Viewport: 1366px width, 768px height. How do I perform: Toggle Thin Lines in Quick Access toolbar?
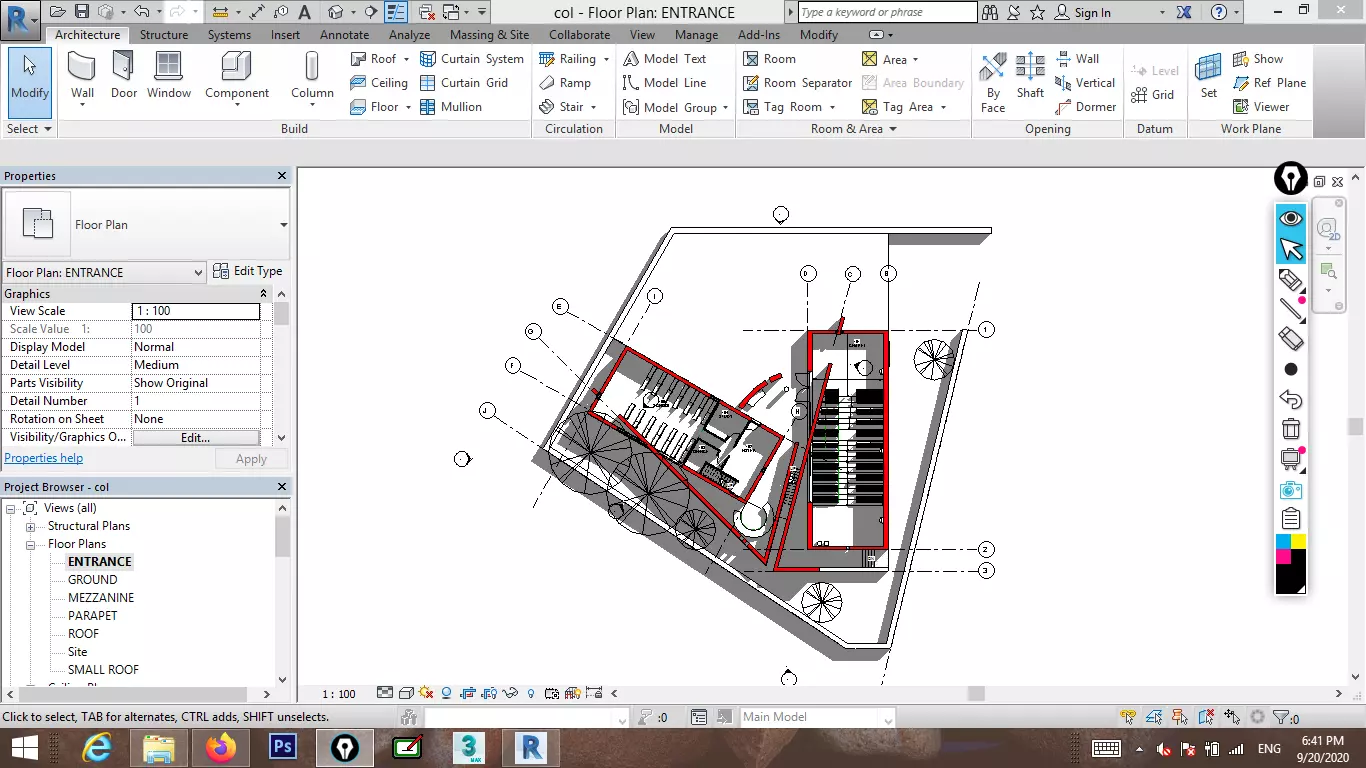[x=396, y=12]
